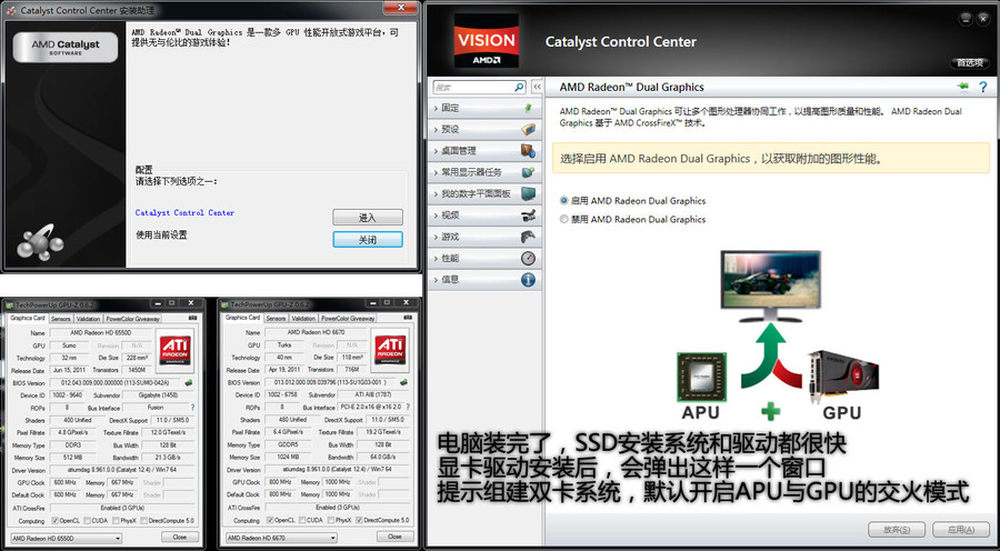Click the 常用显示器任务 display tasks icon
The width and height of the screenshot is (1000, 551).
528,172
